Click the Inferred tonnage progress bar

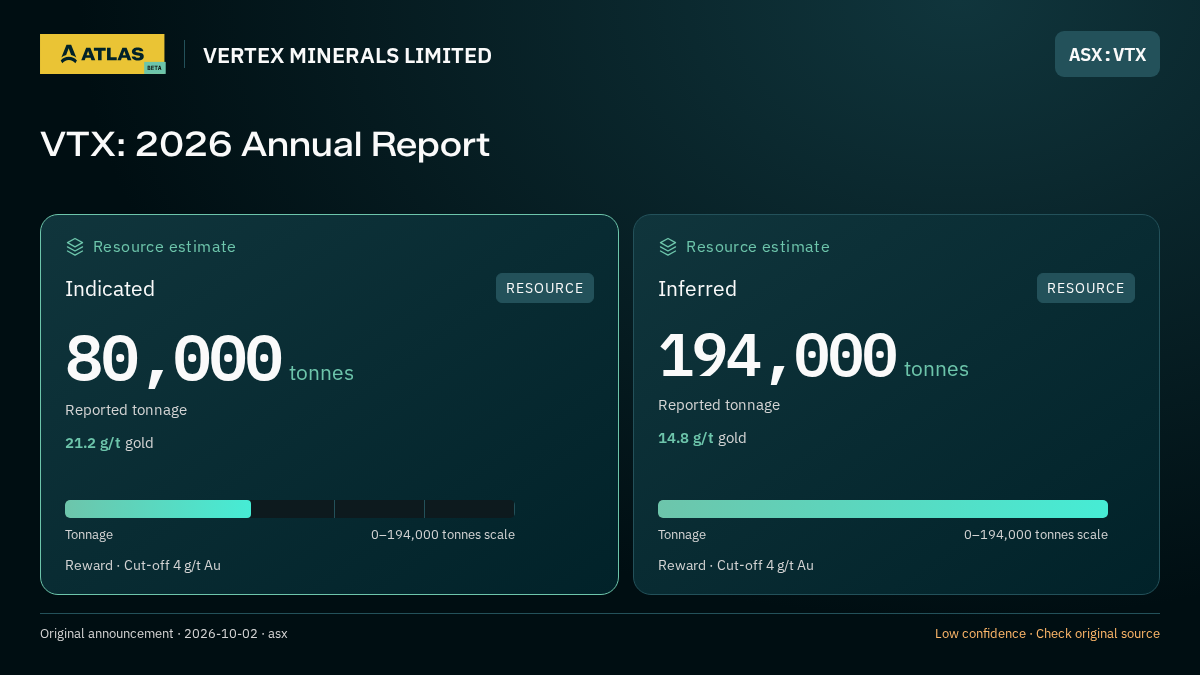[883, 509]
